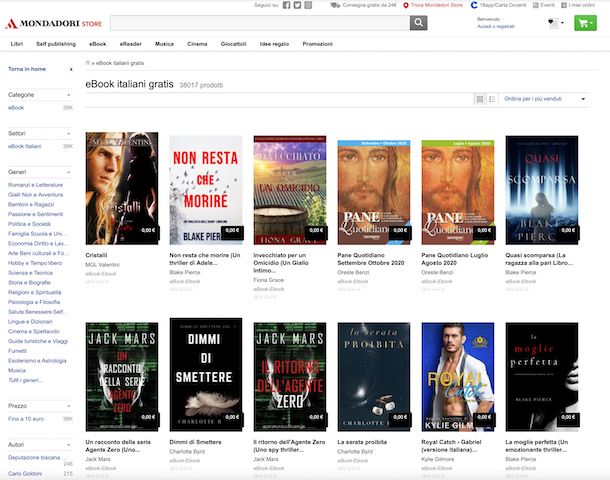Click the free delivery truck icon
This screenshot has height=480, width=610.
pos(335,5)
